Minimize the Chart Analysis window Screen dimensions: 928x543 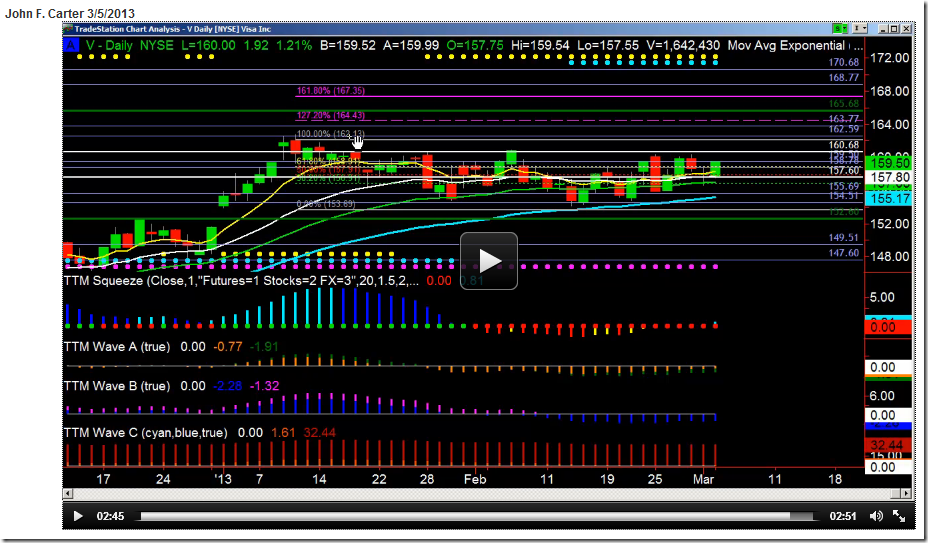tap(883, 28)
